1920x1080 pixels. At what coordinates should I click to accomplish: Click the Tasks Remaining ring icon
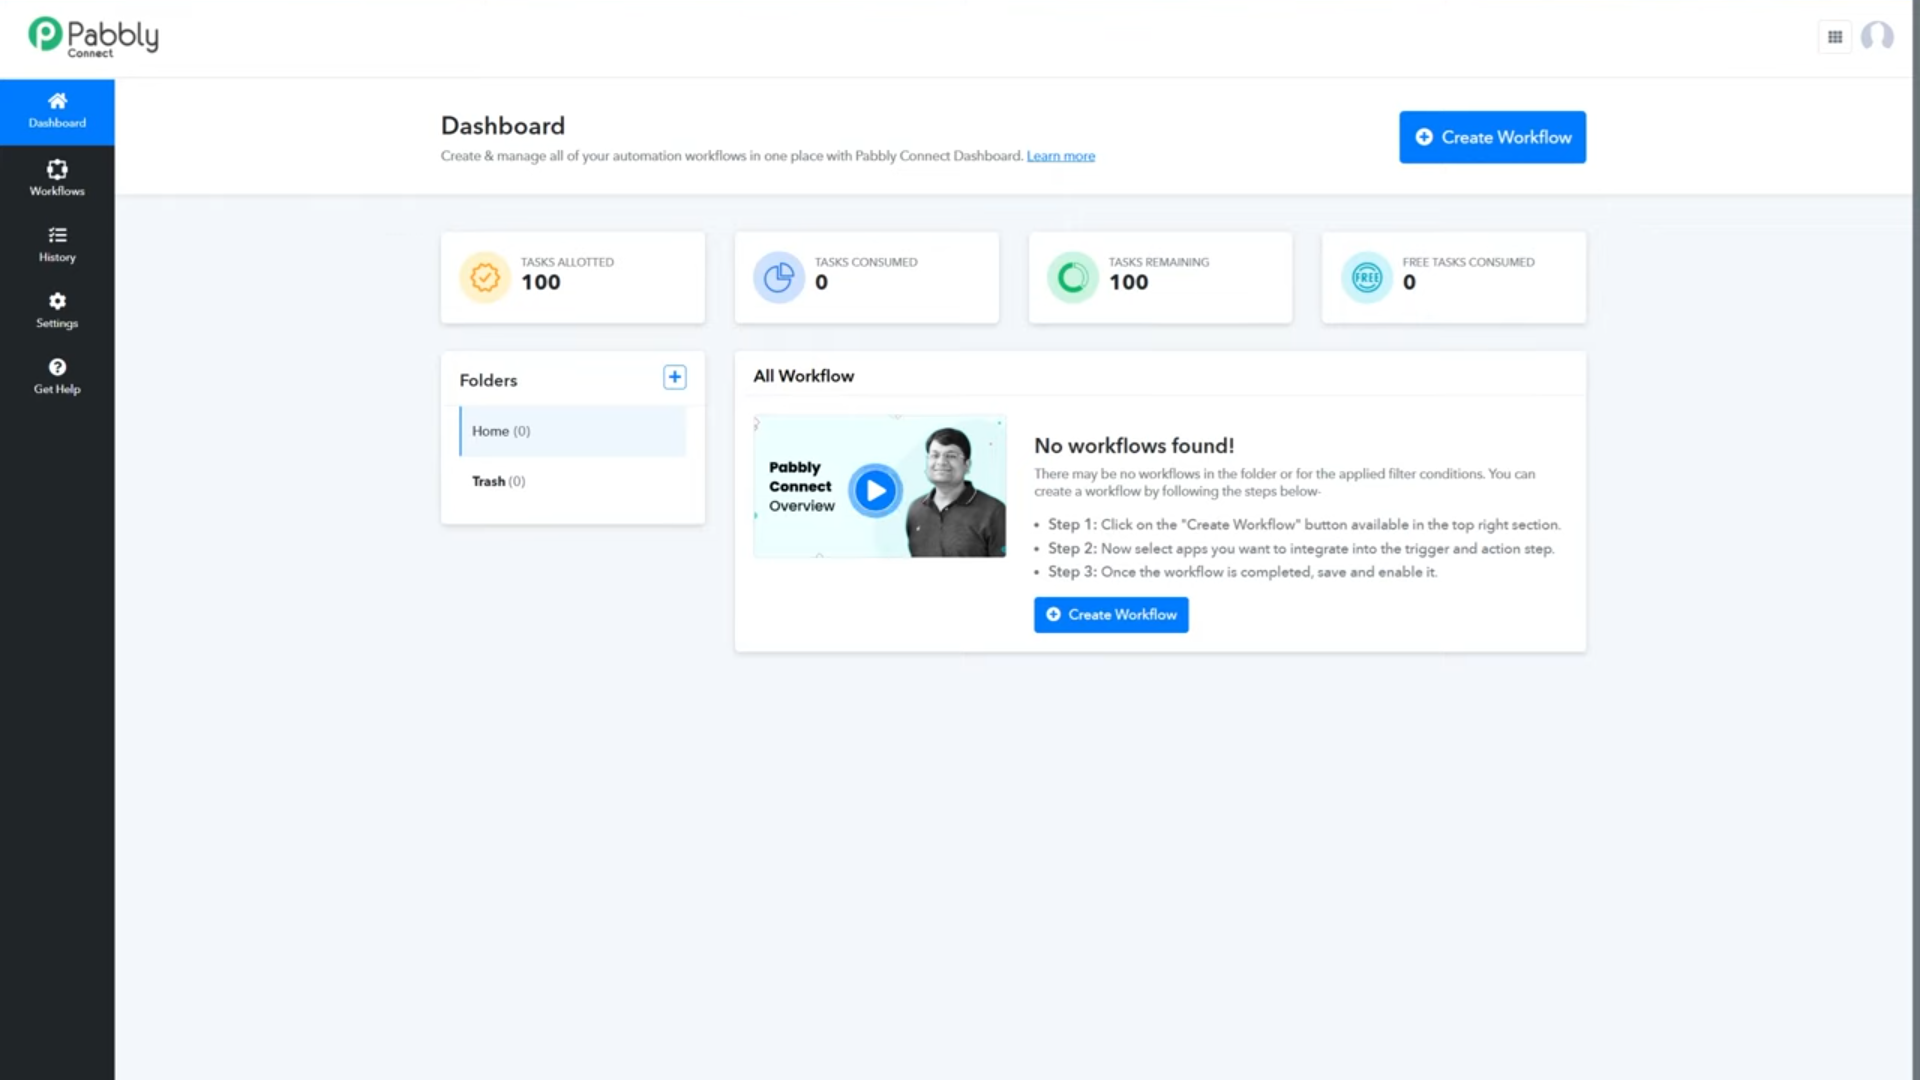pos(1073,277)
